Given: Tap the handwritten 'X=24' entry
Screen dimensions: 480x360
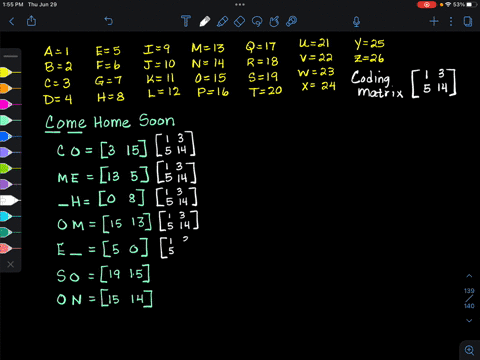Looking at the screenshot, I should (318, 86).
